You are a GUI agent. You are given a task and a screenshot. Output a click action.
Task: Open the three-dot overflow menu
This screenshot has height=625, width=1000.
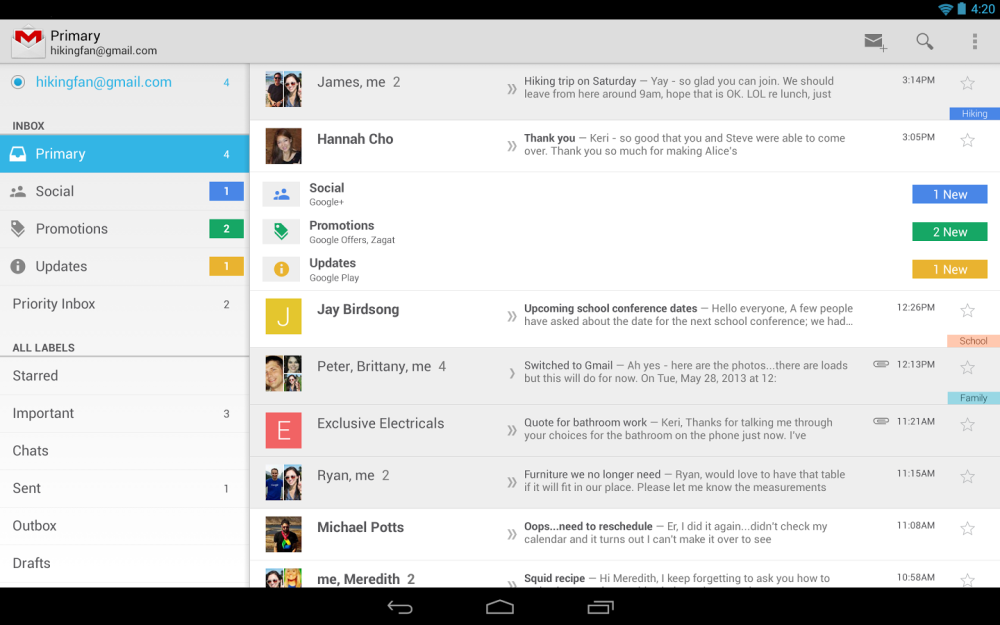[975, 42]
